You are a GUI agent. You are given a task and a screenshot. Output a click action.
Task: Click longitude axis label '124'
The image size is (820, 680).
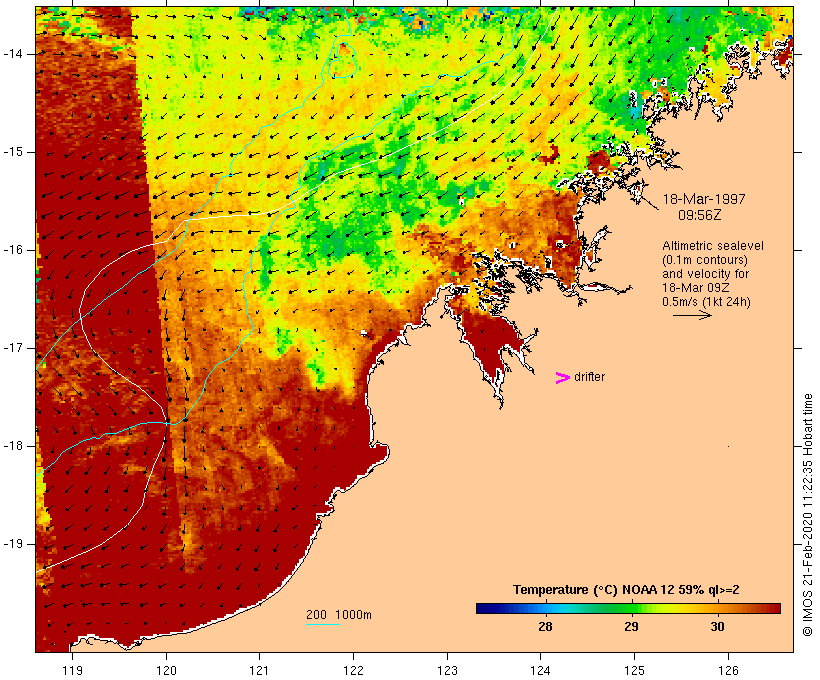(x=541, y=670)
